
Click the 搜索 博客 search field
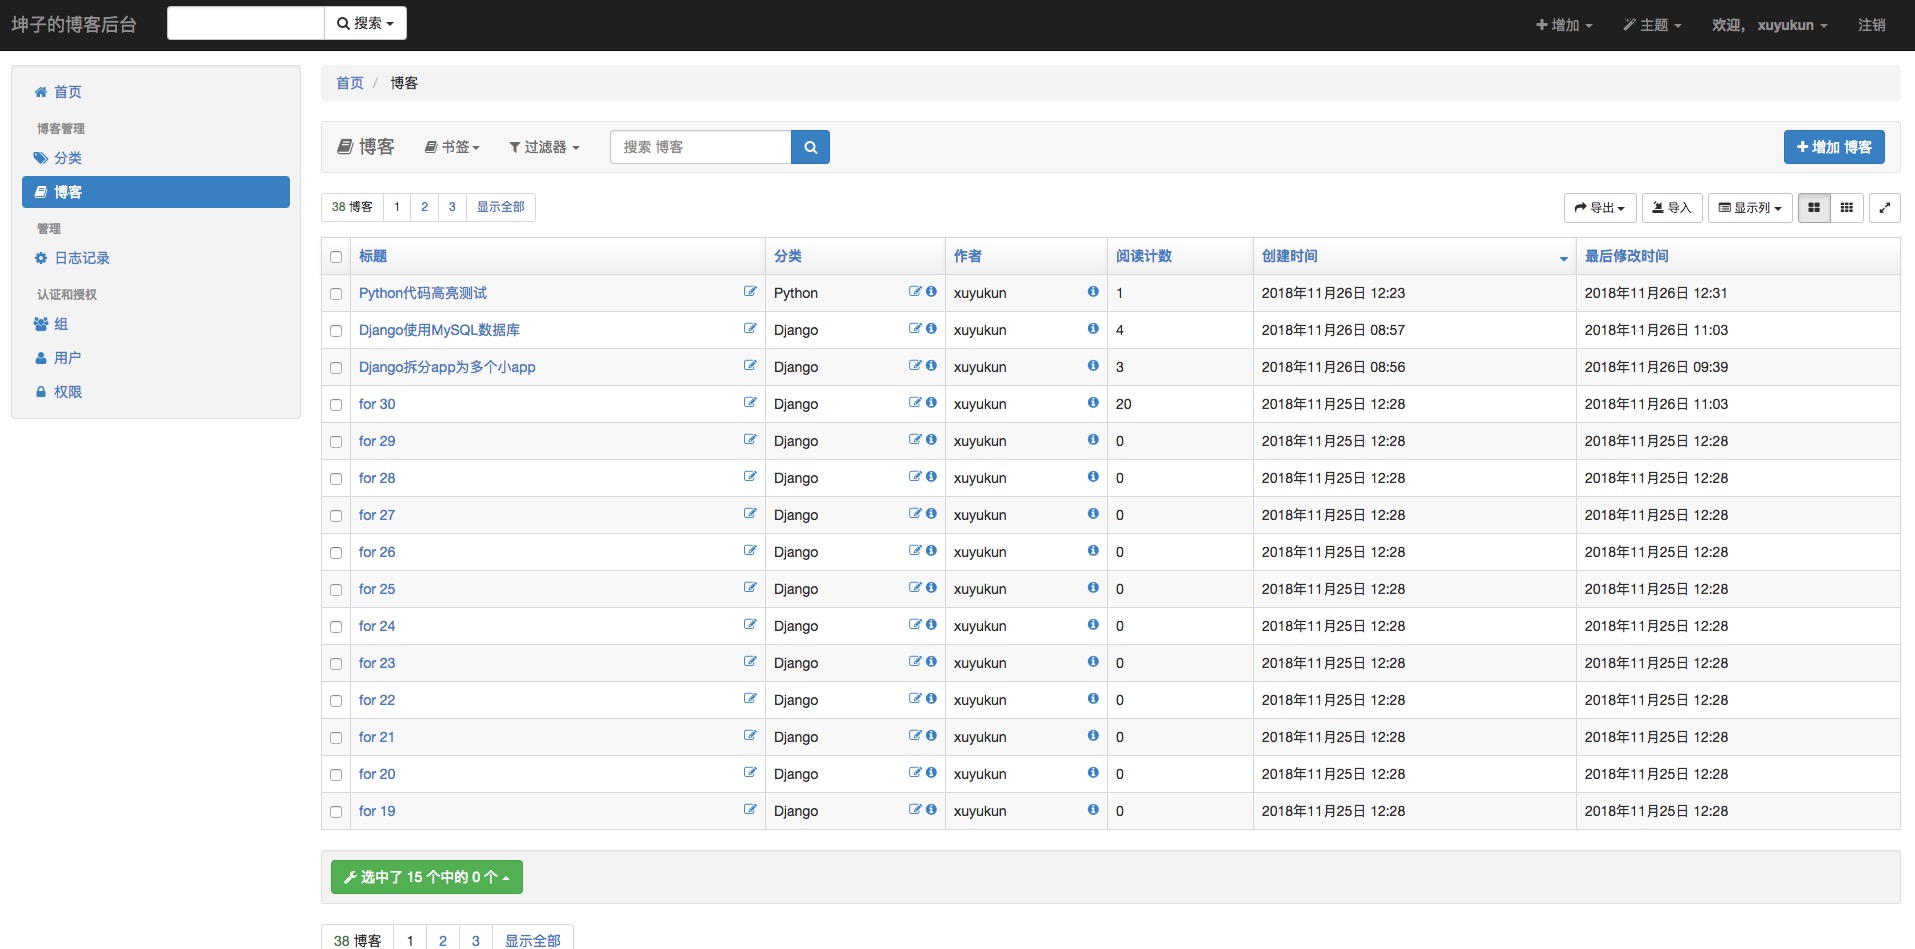pos(700,147)
